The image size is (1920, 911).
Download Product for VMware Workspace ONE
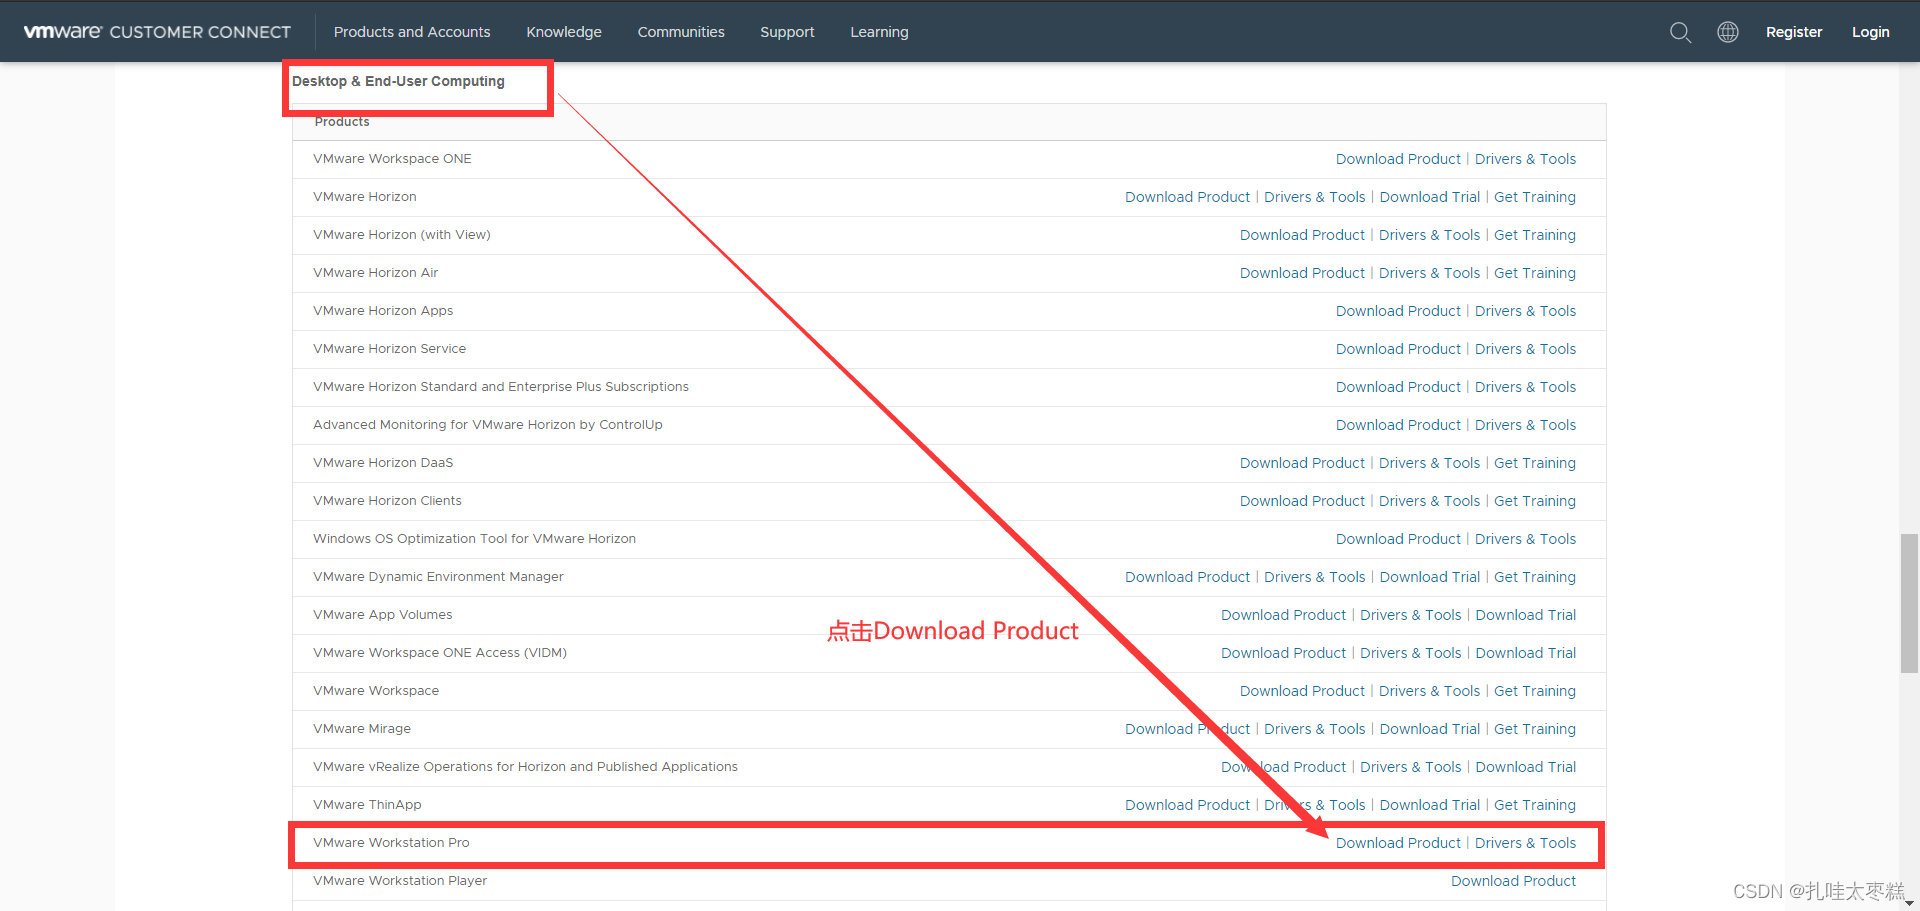click(1398, 159)
